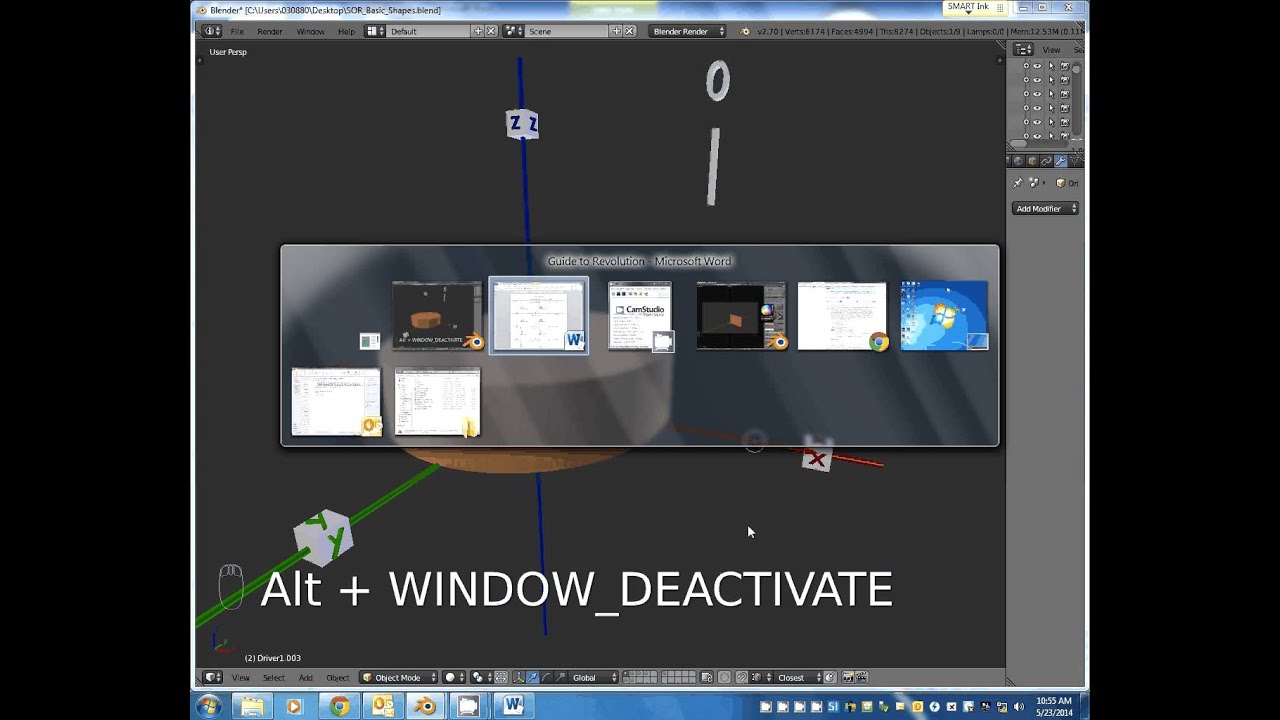Pin the properties editor context
Screen dimensions: 1280x720
coord(1018,183)
